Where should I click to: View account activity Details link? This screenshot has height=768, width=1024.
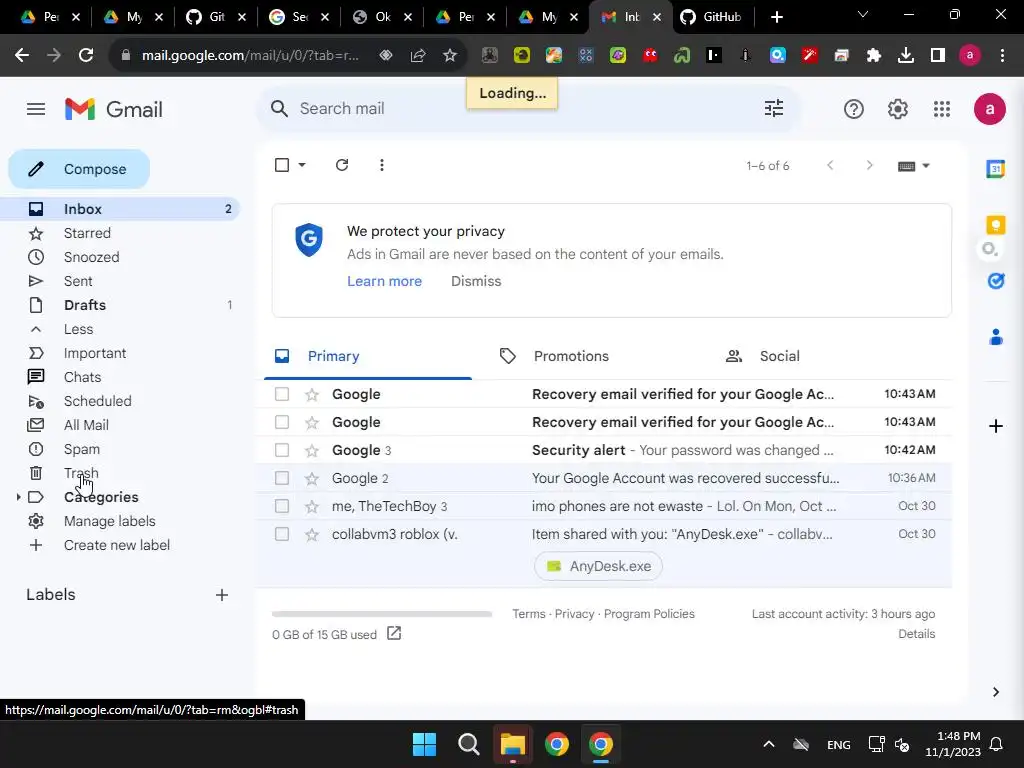click(x=916, y=634)
